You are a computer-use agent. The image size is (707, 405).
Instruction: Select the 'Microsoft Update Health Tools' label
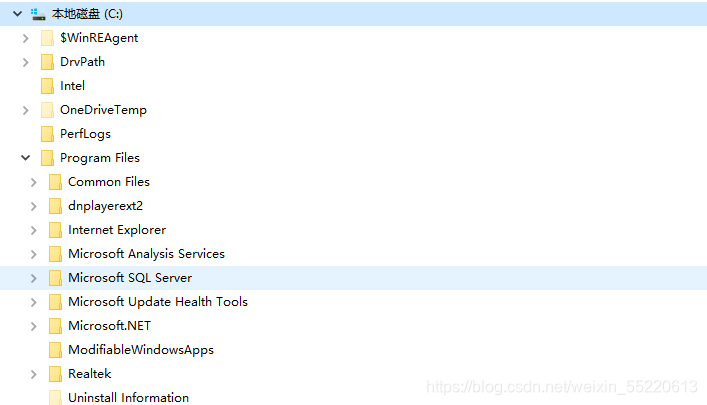[158, 302]
